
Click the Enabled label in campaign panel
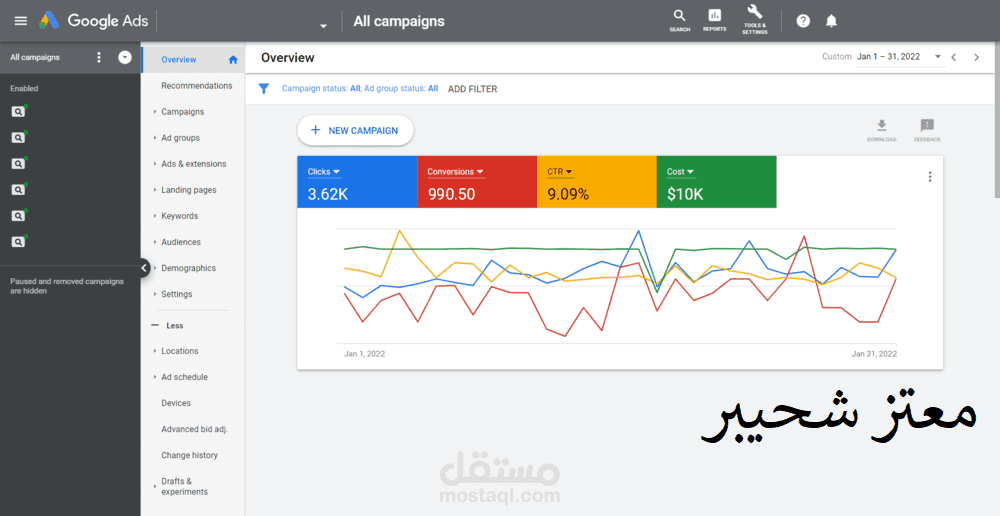pyautogui.click(x=24, y=89)
